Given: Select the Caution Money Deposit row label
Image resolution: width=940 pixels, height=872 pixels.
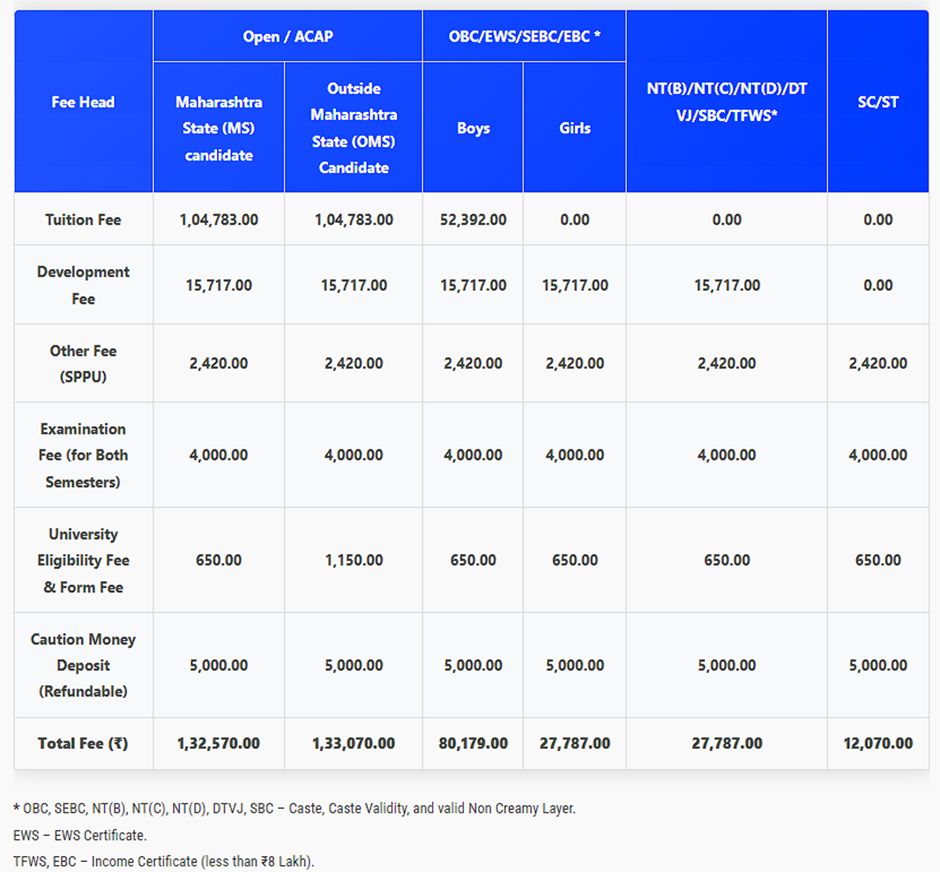Looking at the screenshot, I should 83,665.
